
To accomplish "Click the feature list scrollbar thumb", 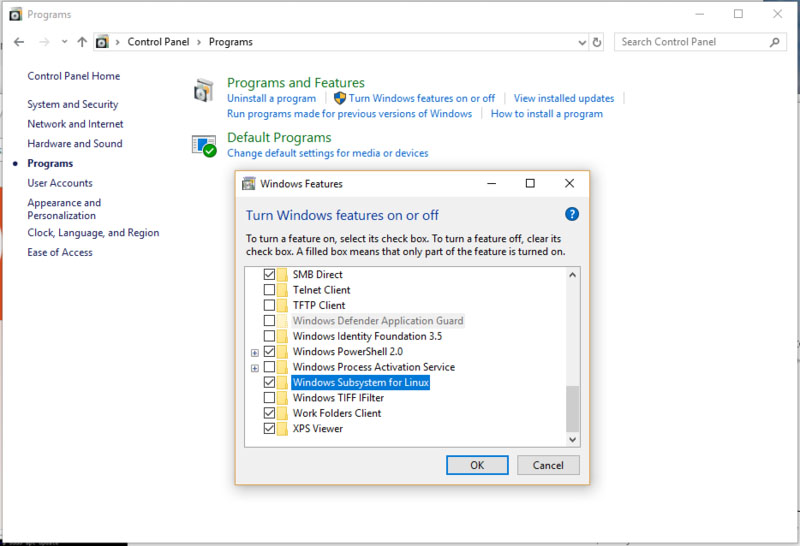I will click(x=572, y=408).
